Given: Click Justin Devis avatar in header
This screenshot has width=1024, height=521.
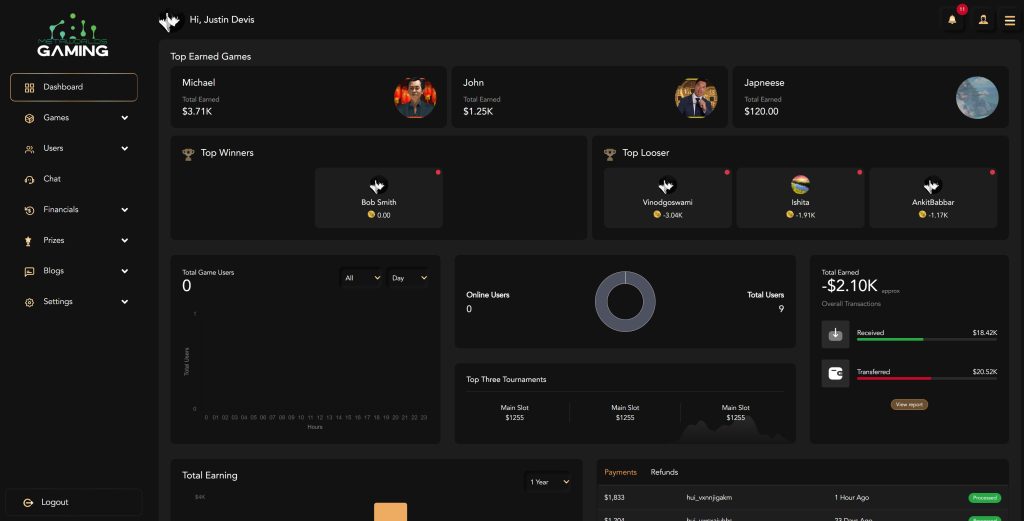Looking at the screenshot, I should pos(170,21).
